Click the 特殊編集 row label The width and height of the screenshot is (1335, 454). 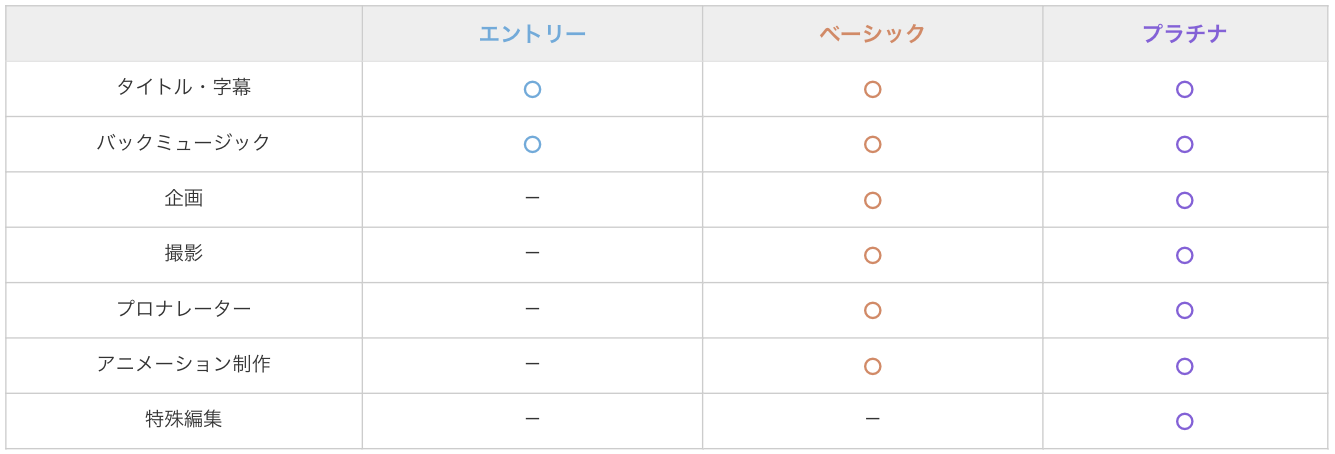tap(184, 420)
